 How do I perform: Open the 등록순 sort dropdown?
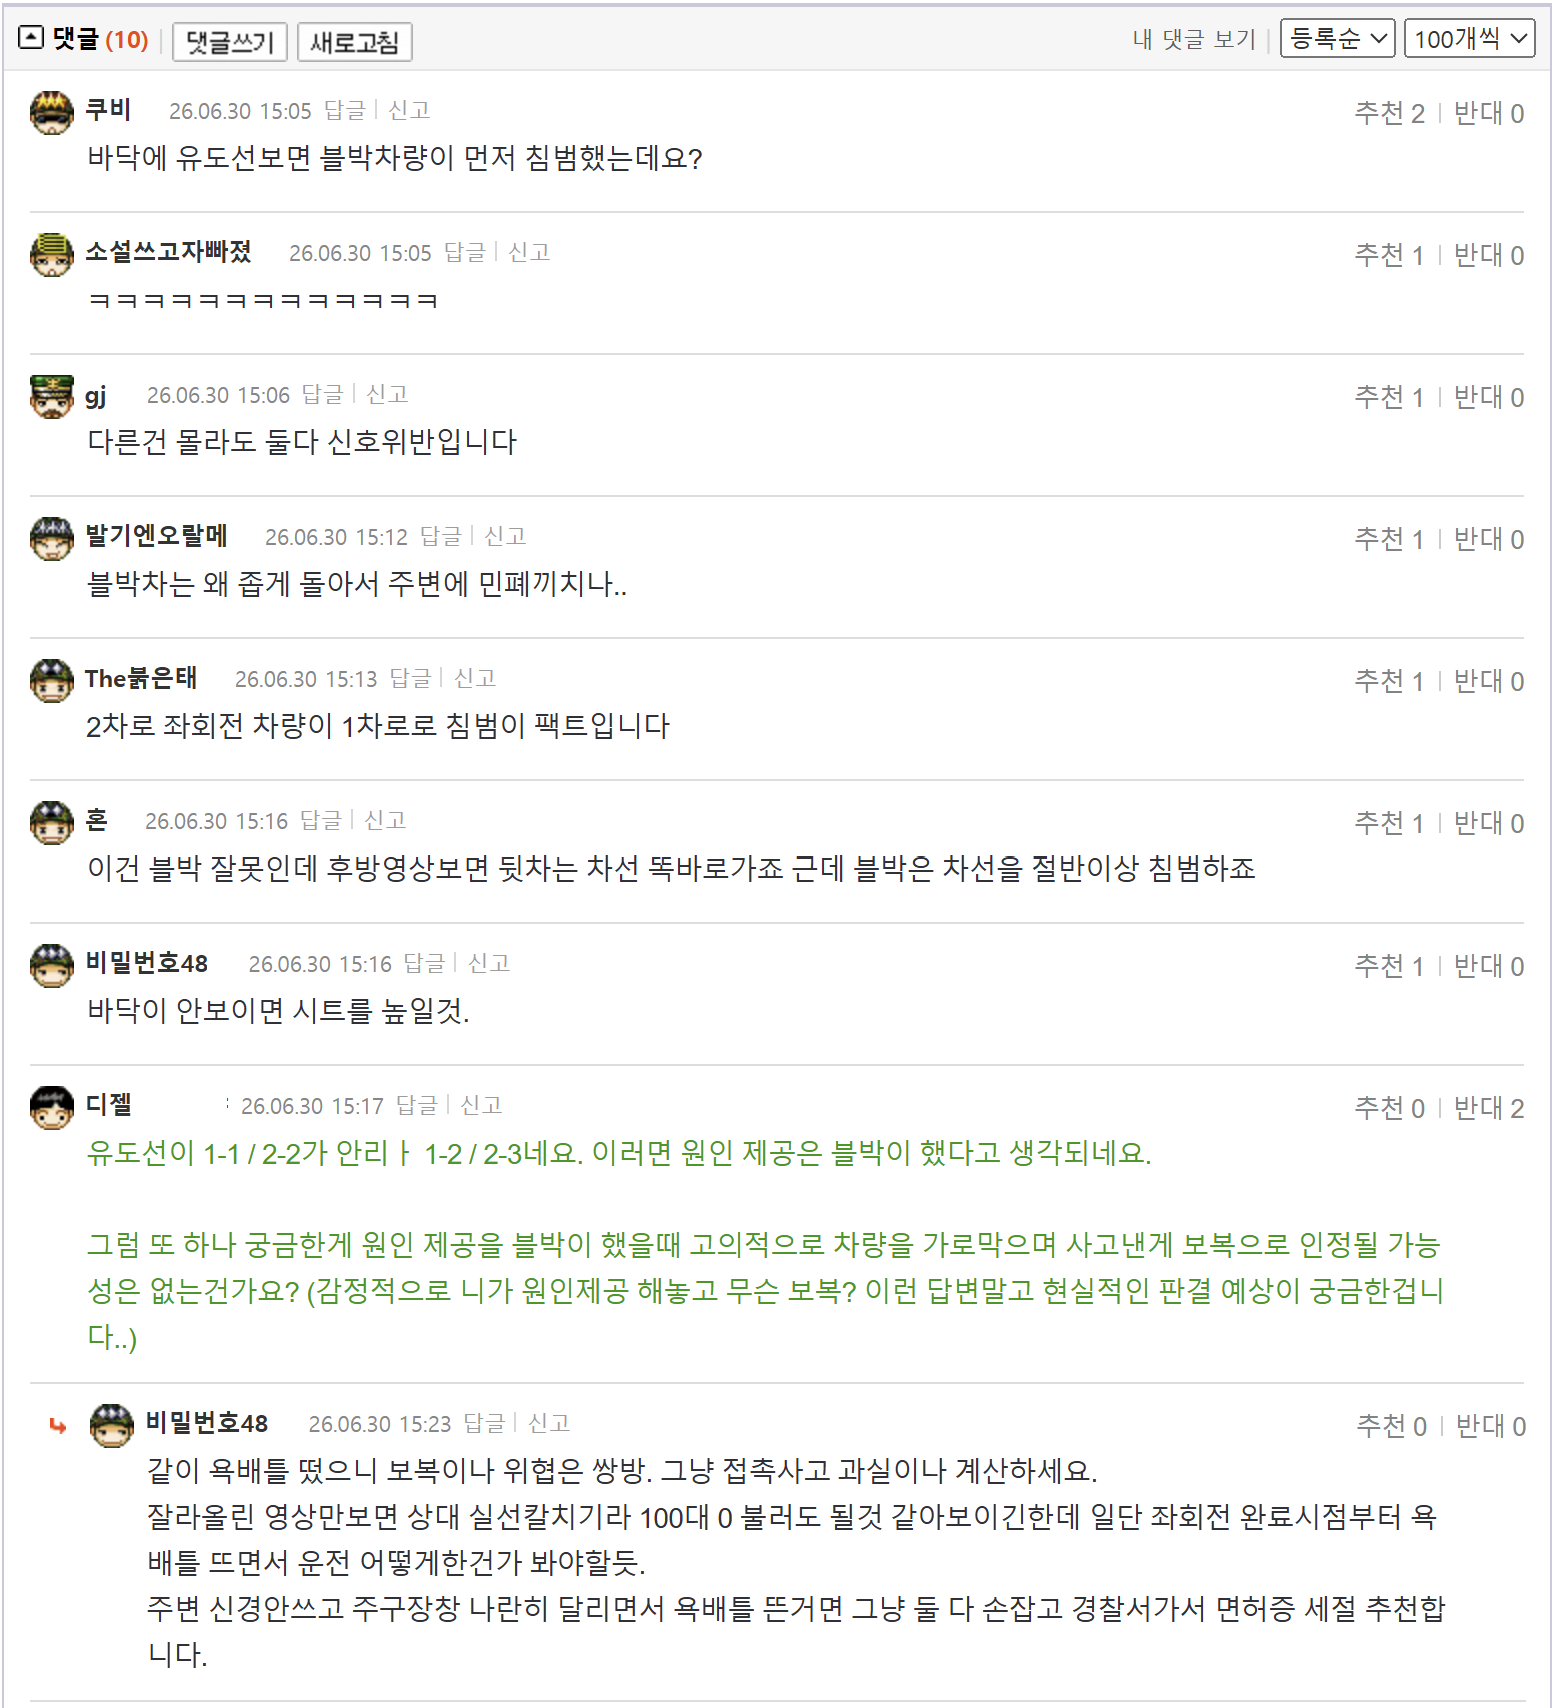point(1337,39)
